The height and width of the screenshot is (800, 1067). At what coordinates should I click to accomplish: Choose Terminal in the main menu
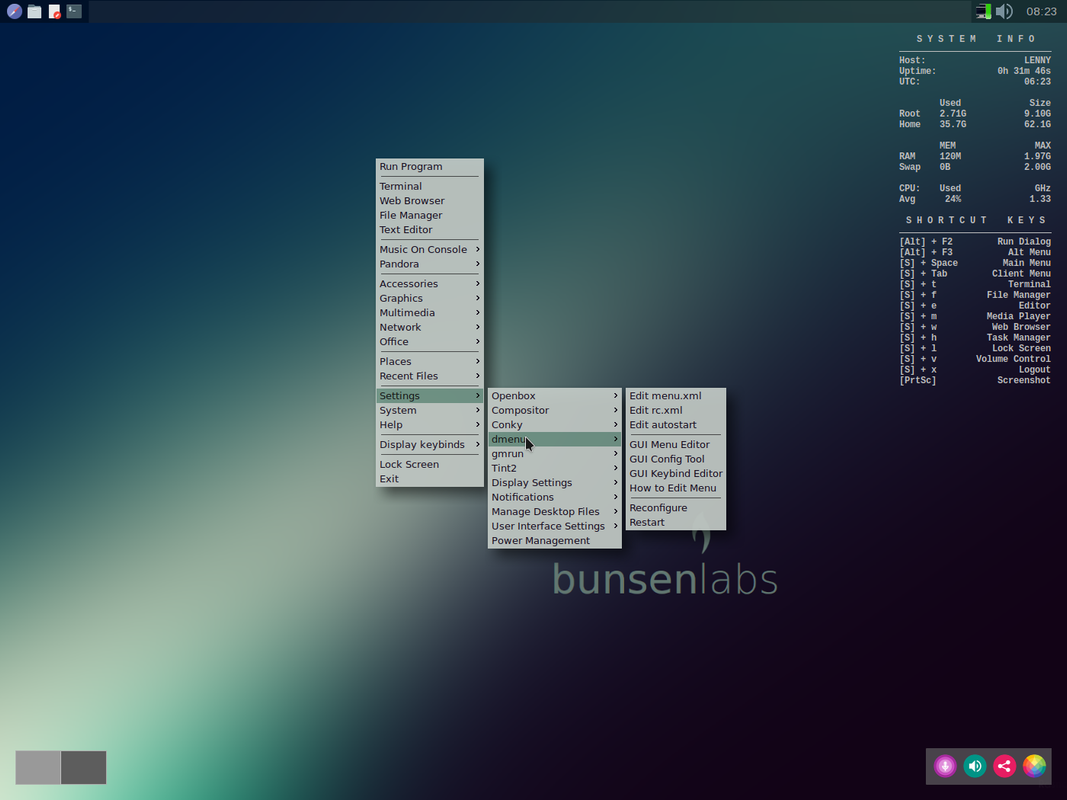pyautogui.click(x=429, y=186)
